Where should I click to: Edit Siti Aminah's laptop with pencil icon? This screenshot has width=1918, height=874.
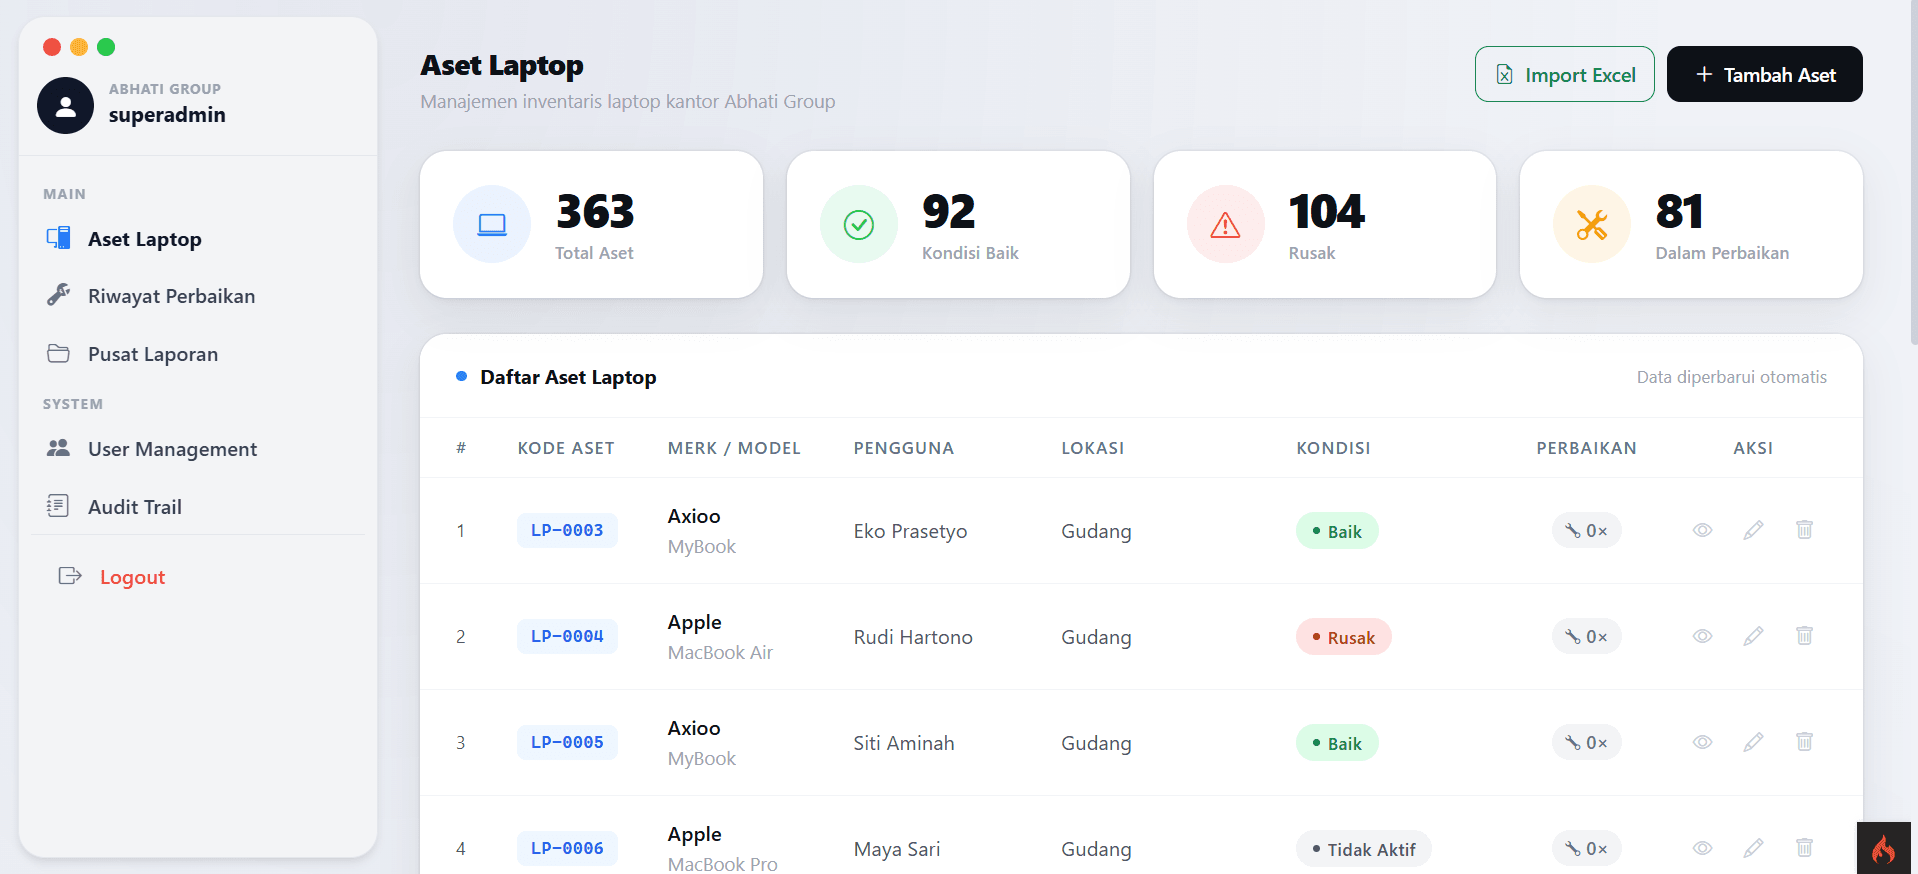click(x=1753, y=742)
